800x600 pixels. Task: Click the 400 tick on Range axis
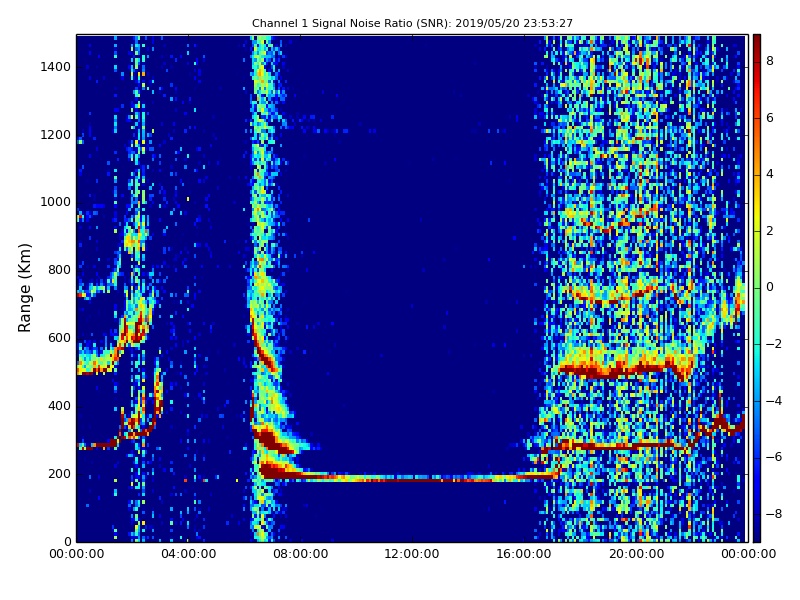coord(59,406)
